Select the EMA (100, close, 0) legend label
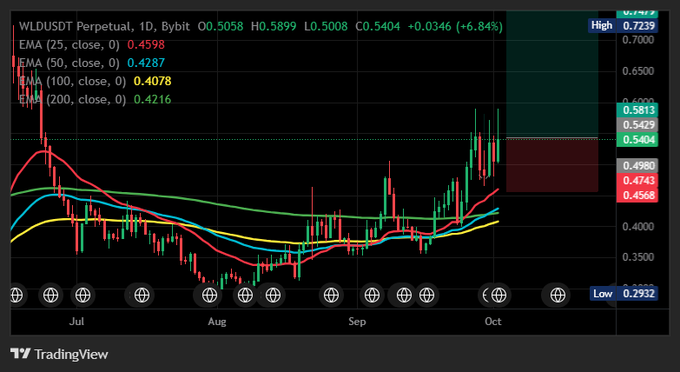Screen dimensions: 680x372 click(x=72, y=81)
